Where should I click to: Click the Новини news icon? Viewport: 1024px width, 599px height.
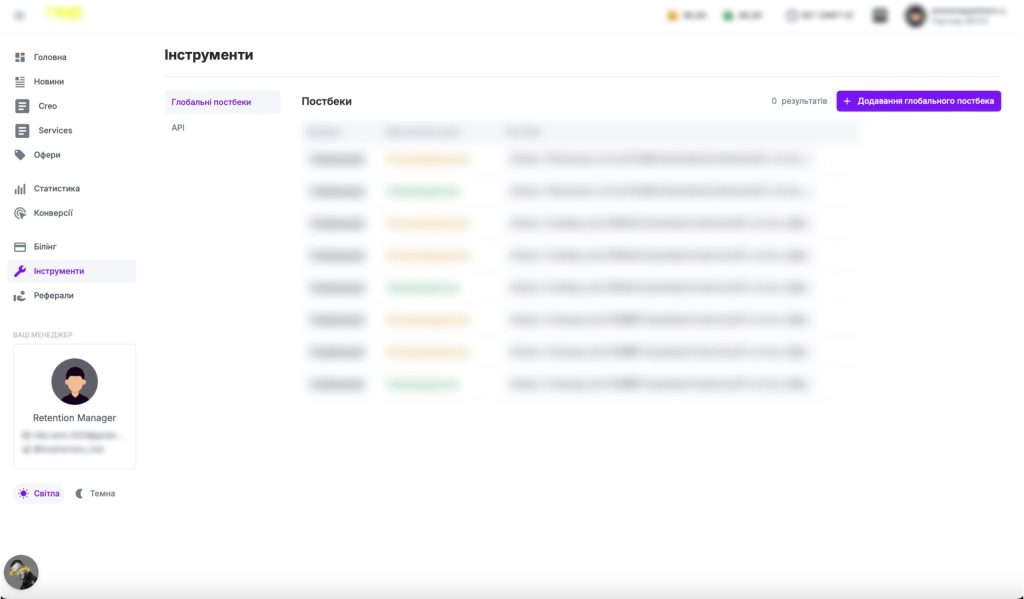pos(20,82)
